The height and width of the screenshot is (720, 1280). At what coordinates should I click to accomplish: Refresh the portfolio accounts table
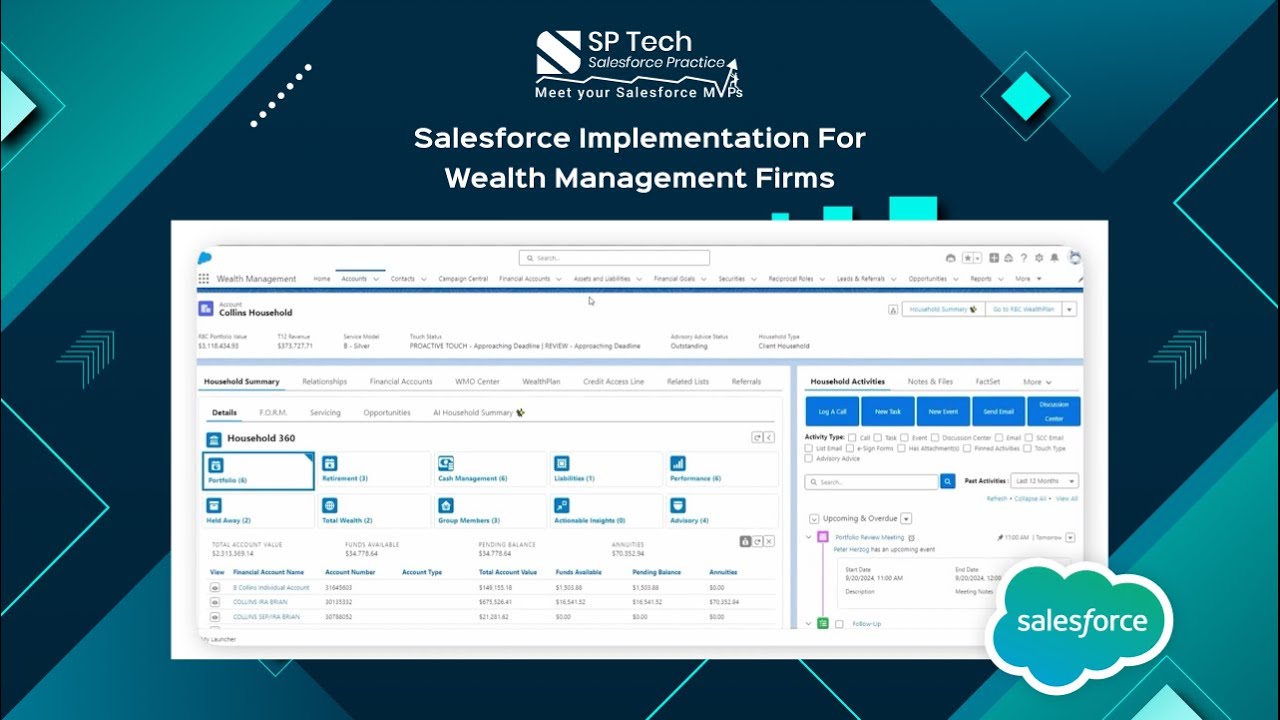tap(757, 541)
